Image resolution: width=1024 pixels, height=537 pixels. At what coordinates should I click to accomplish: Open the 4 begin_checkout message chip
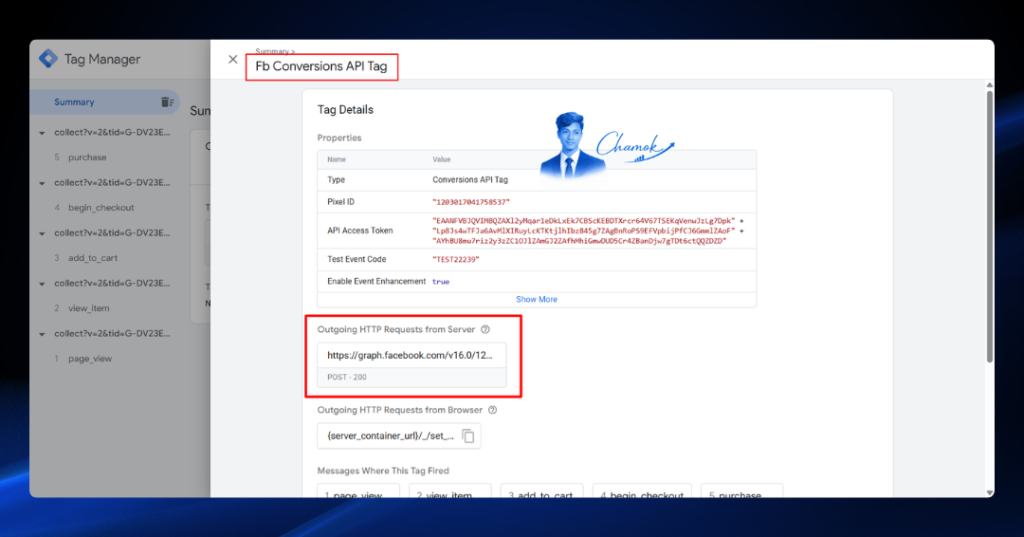click(642, 492)
